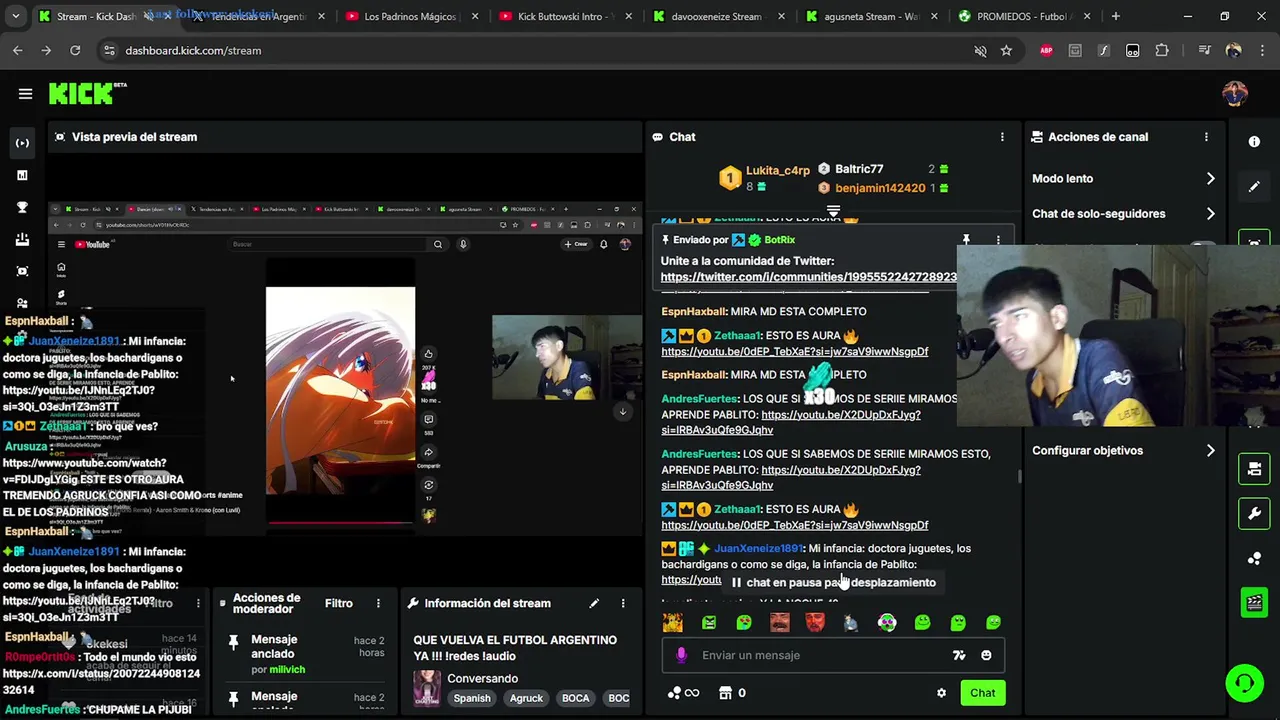The width and height of the screenshot is (1280, 720).
Task: Click the wrench tool icon in right rail
Action: point(1254,514)
